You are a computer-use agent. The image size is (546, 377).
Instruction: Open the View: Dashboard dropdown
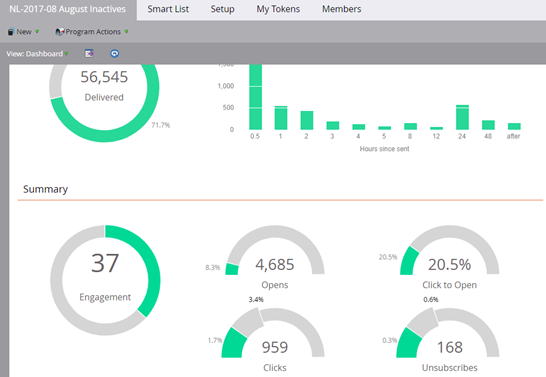tap(37, 54)
